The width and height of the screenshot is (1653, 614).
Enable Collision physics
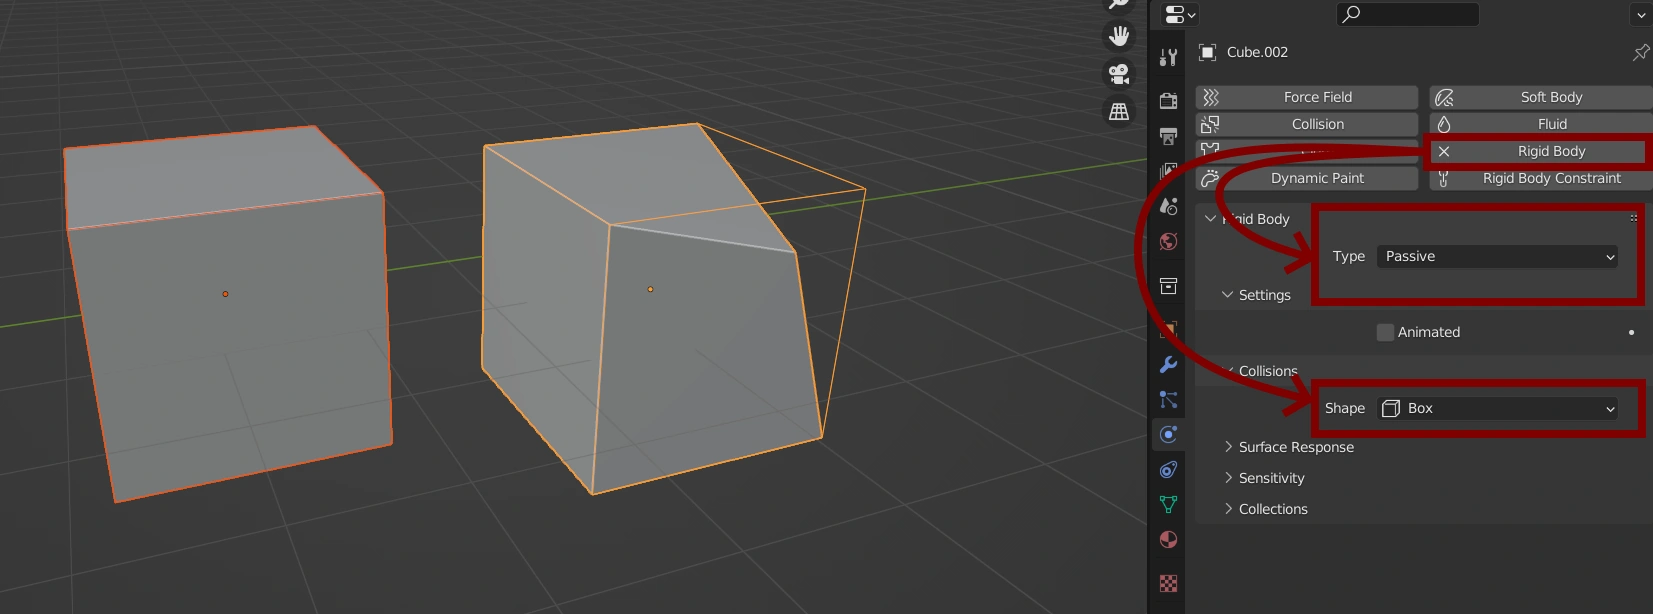[1307, 124]
